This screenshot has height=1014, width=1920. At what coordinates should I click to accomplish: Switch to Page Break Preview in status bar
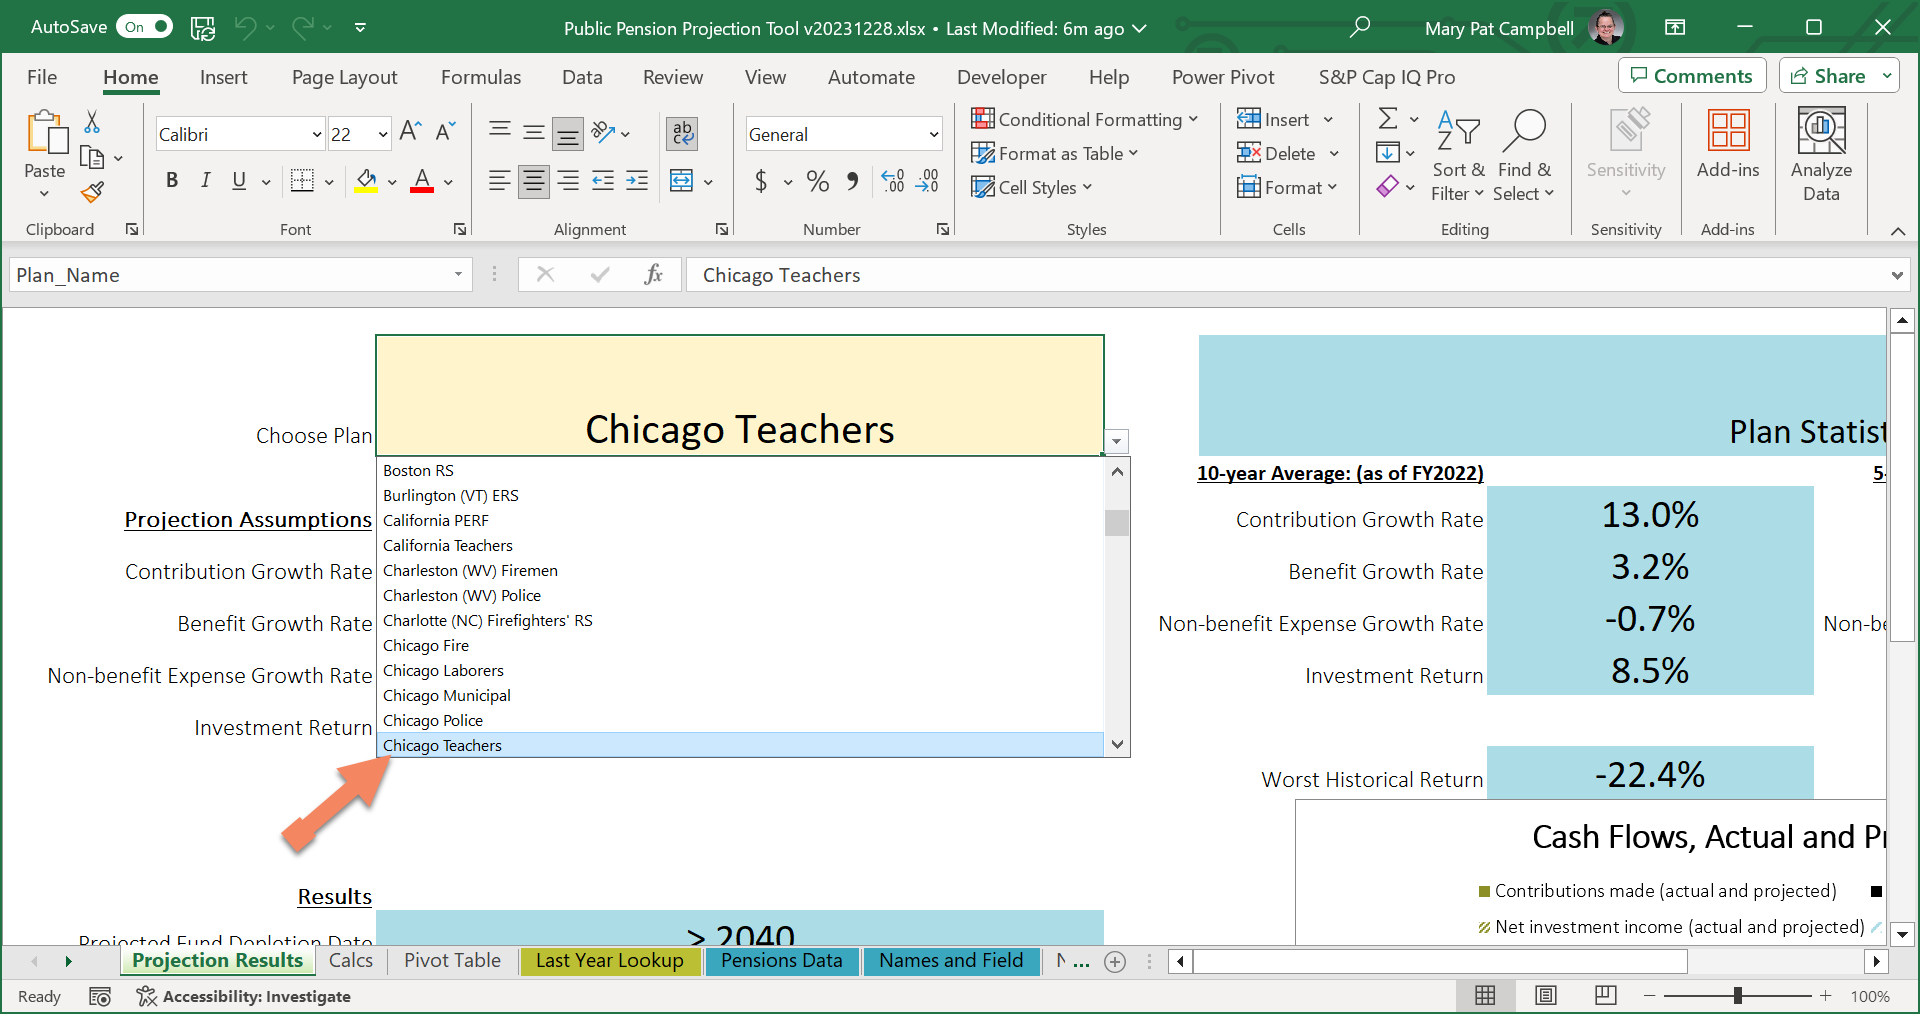coord(1606,995)
